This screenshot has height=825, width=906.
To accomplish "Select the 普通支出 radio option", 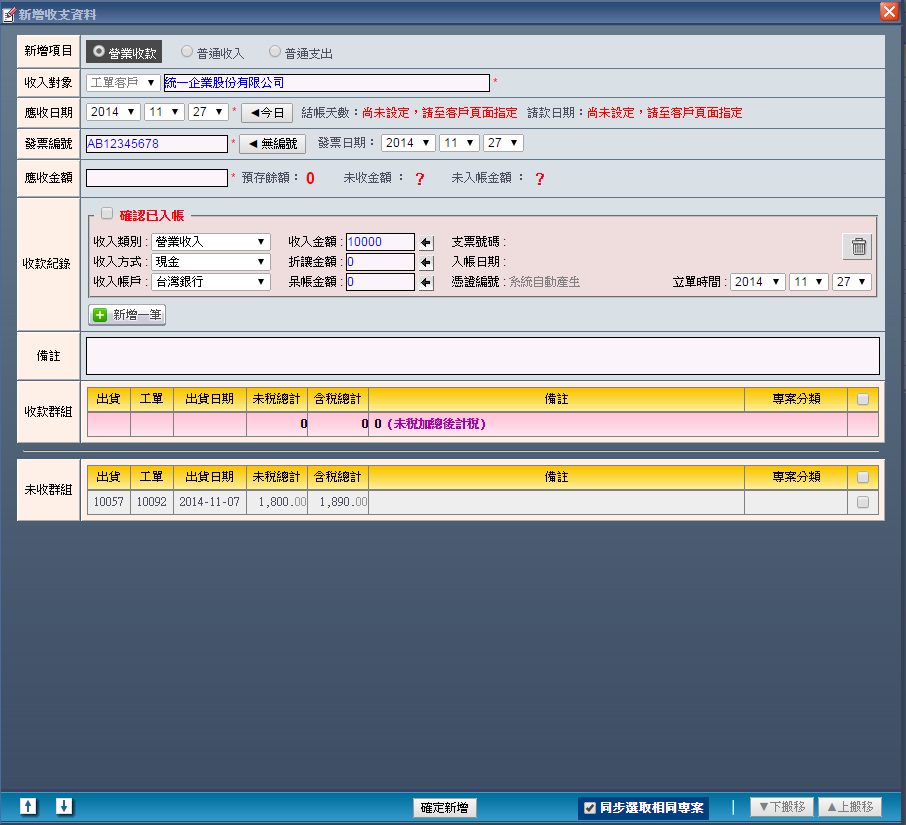I will [276, 52].
